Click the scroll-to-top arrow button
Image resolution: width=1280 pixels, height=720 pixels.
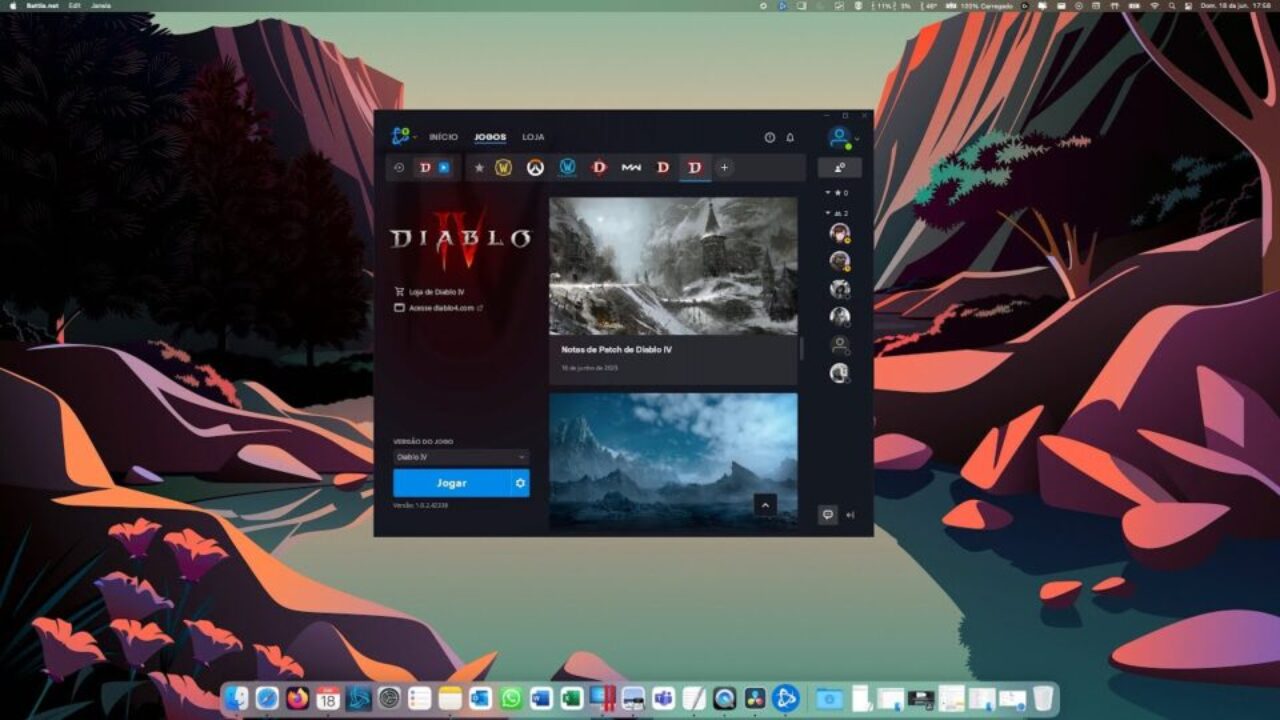click(766, 505)
